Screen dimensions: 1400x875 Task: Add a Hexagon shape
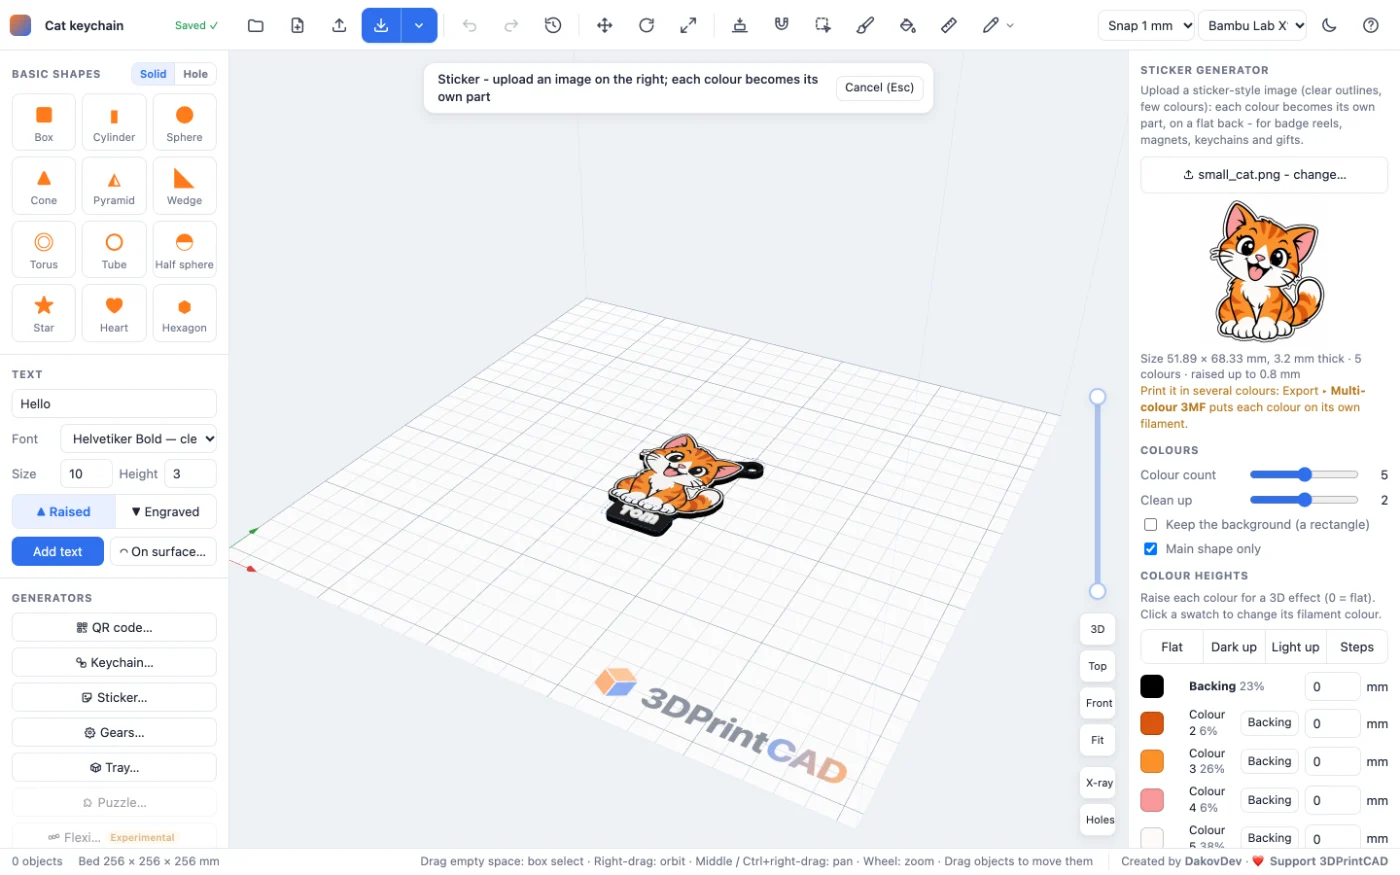tap(184, 313)
